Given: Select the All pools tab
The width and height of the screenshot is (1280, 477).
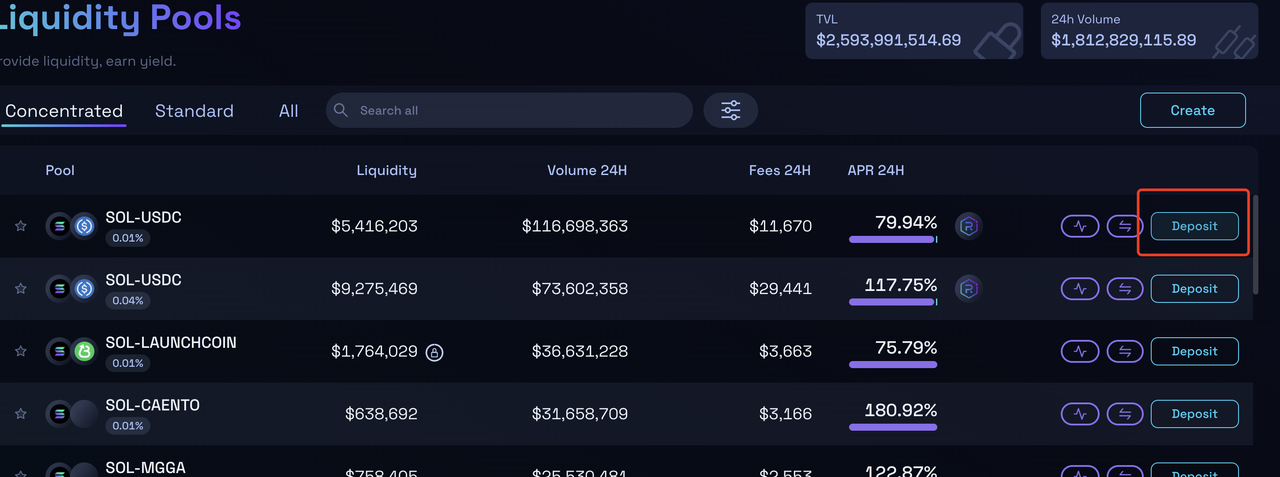Looking at the screenshot, I should [288, 111].
